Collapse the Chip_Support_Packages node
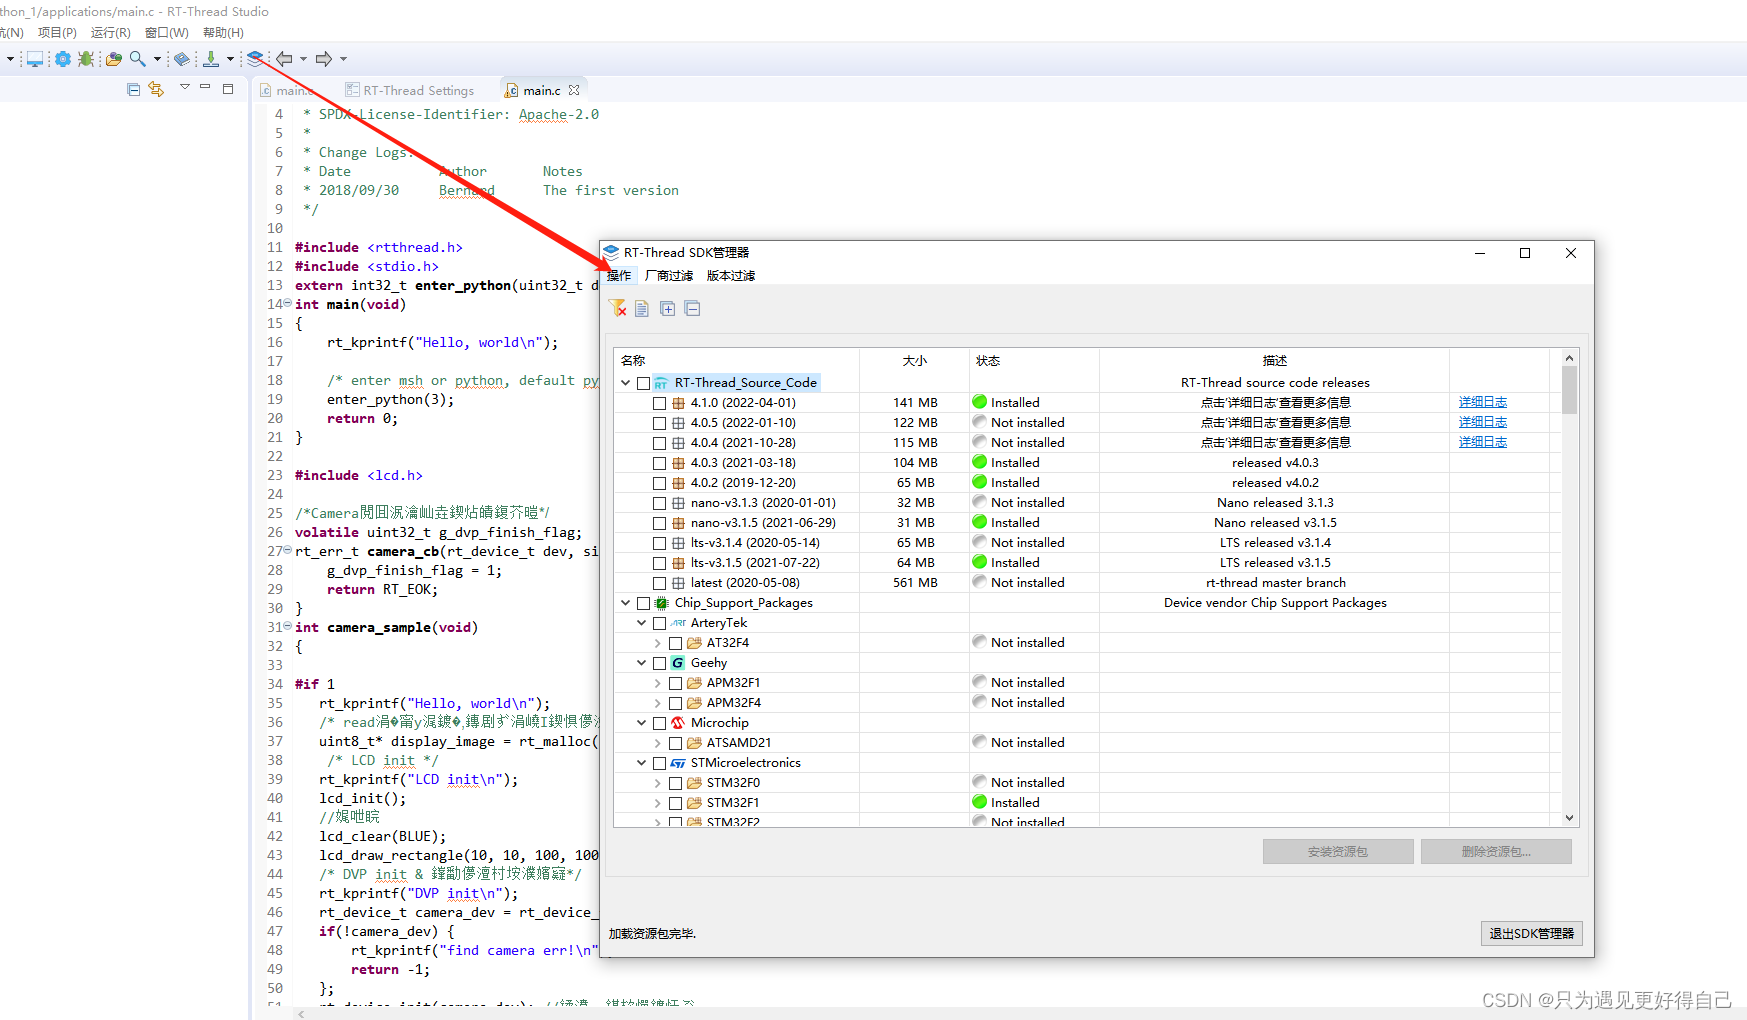 pos(626,602)
